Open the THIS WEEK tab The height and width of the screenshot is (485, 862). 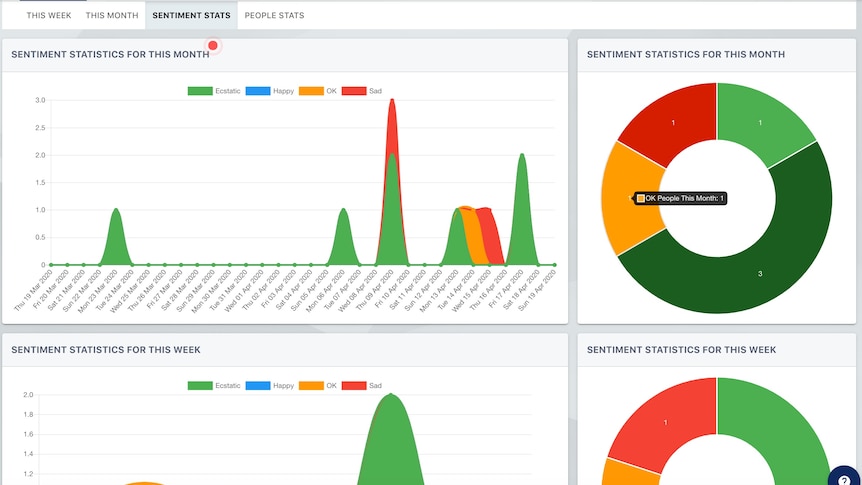pos(49,15)
